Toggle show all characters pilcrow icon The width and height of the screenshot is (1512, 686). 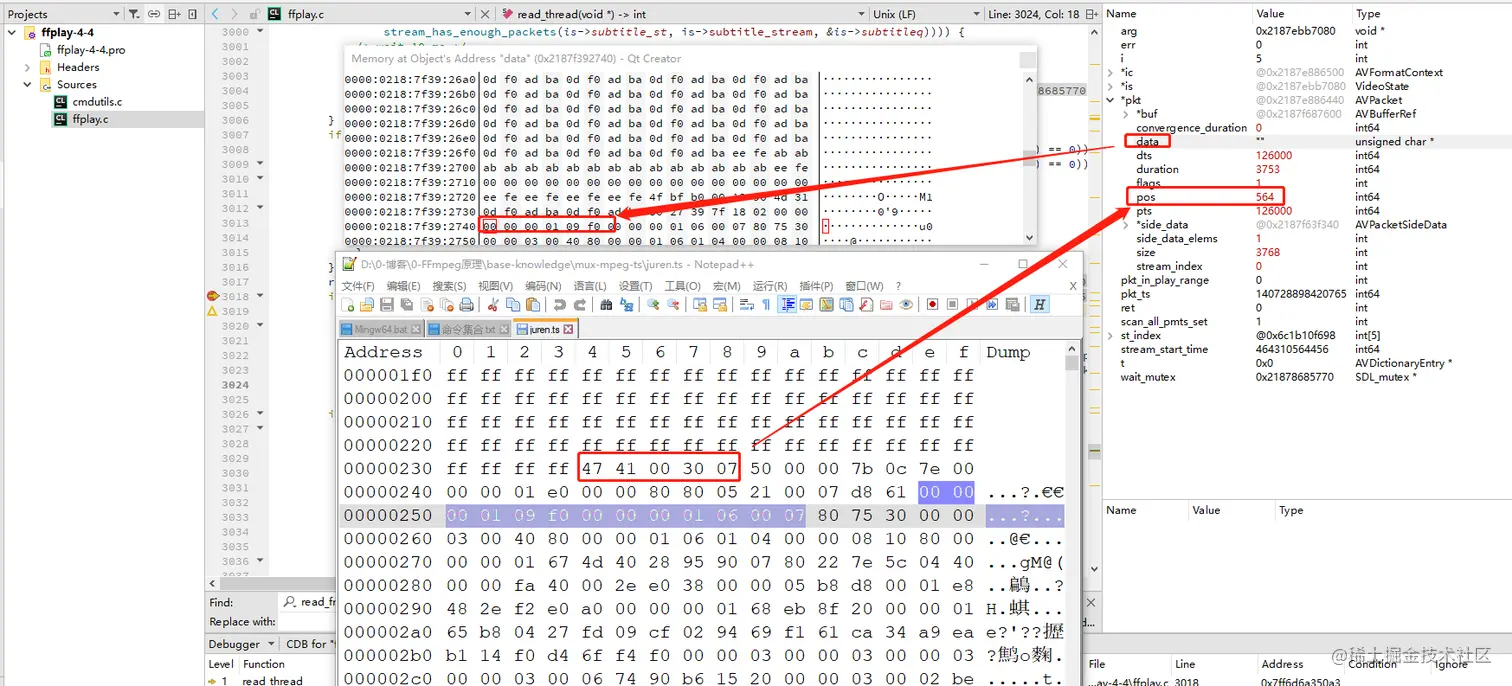[767, 305]
